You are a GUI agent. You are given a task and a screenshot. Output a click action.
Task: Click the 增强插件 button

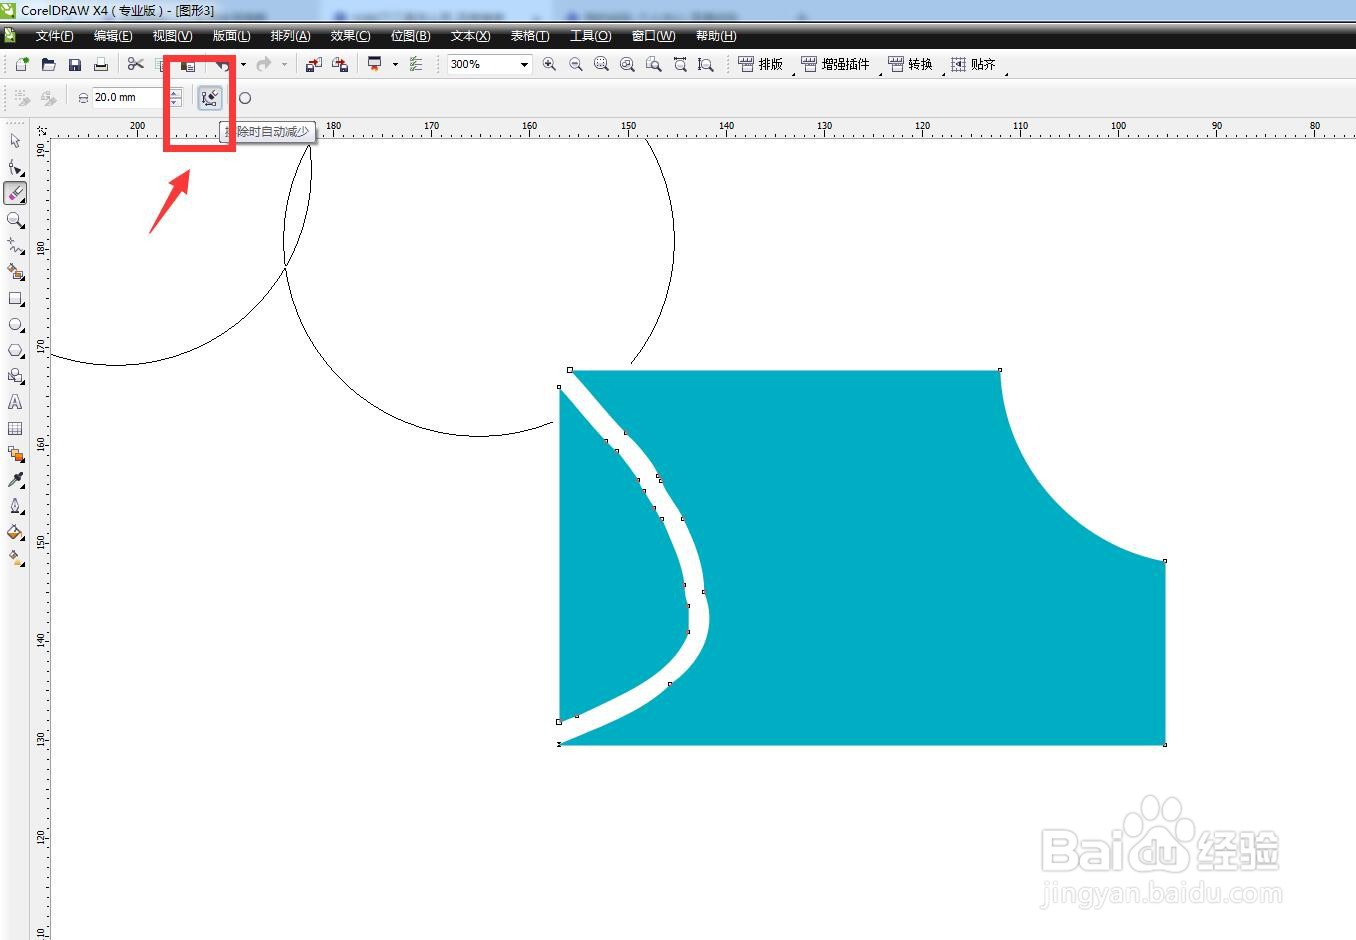pyautogui.click(x=835, y=64)
